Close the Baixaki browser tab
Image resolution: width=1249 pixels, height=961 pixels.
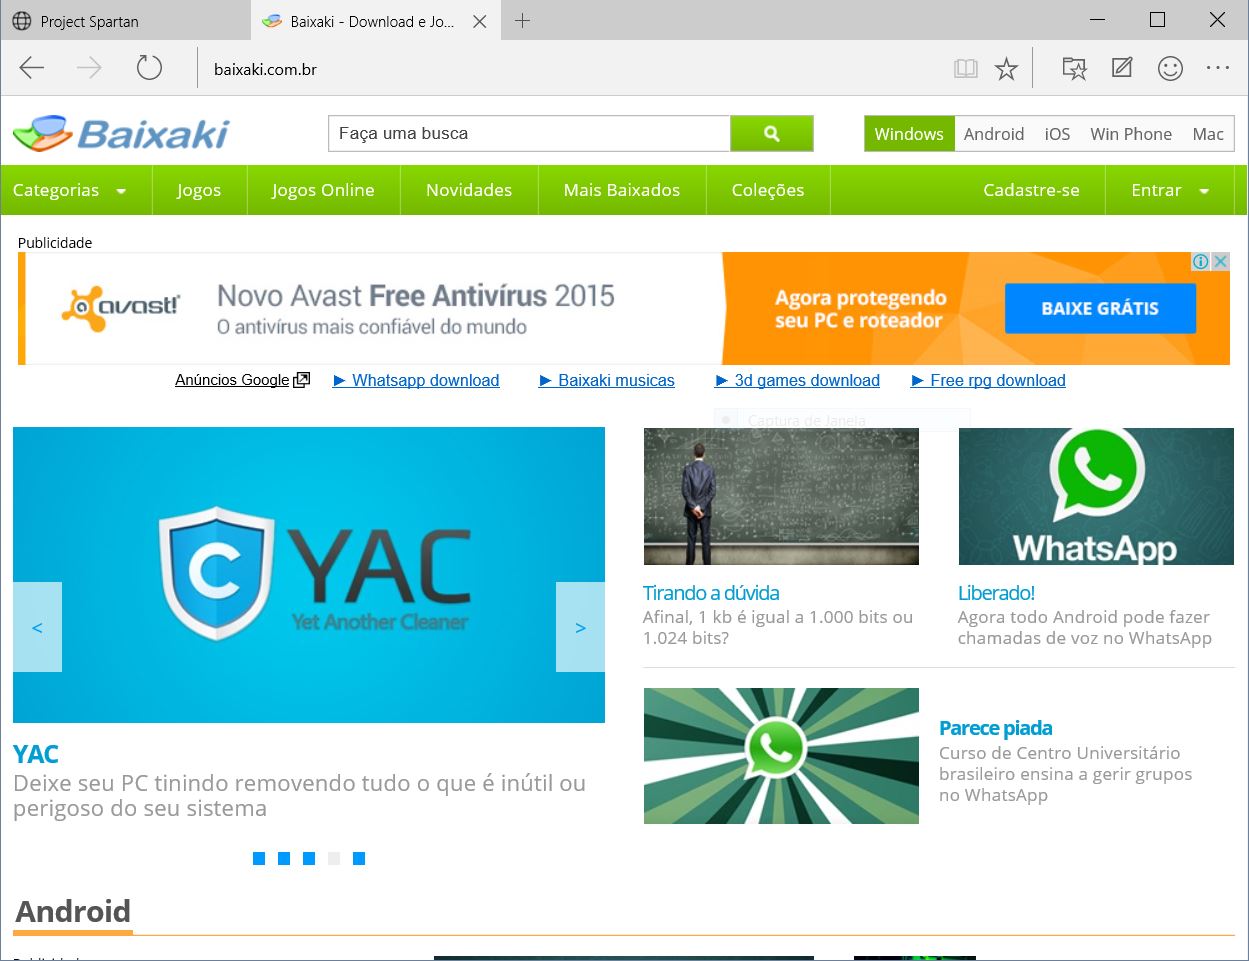pyautogui.click(x=480, y=21)
